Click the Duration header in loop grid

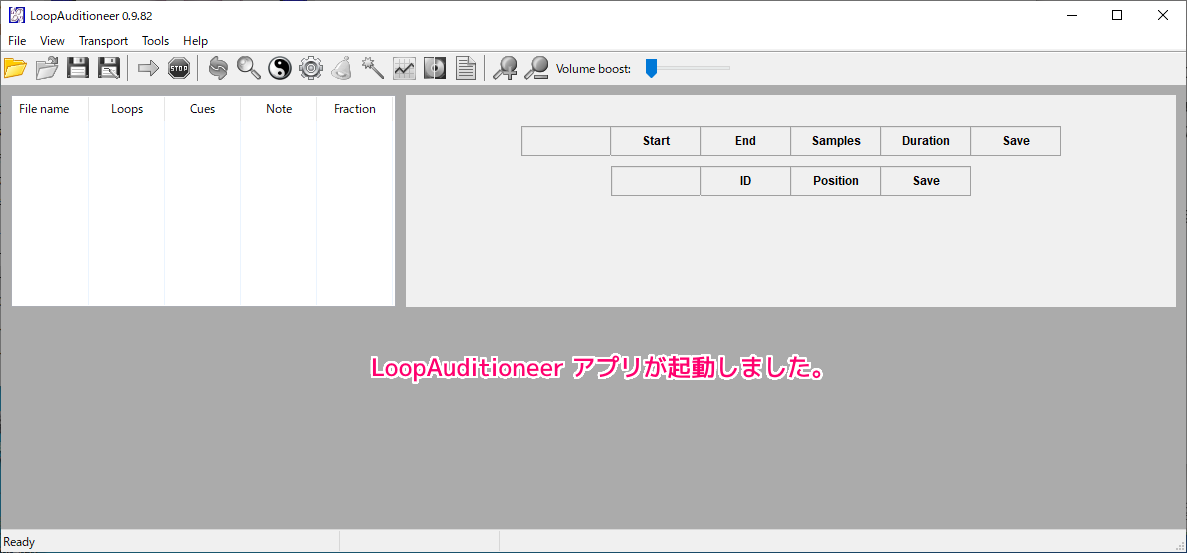pyautogui.click(x=925, y=141)
